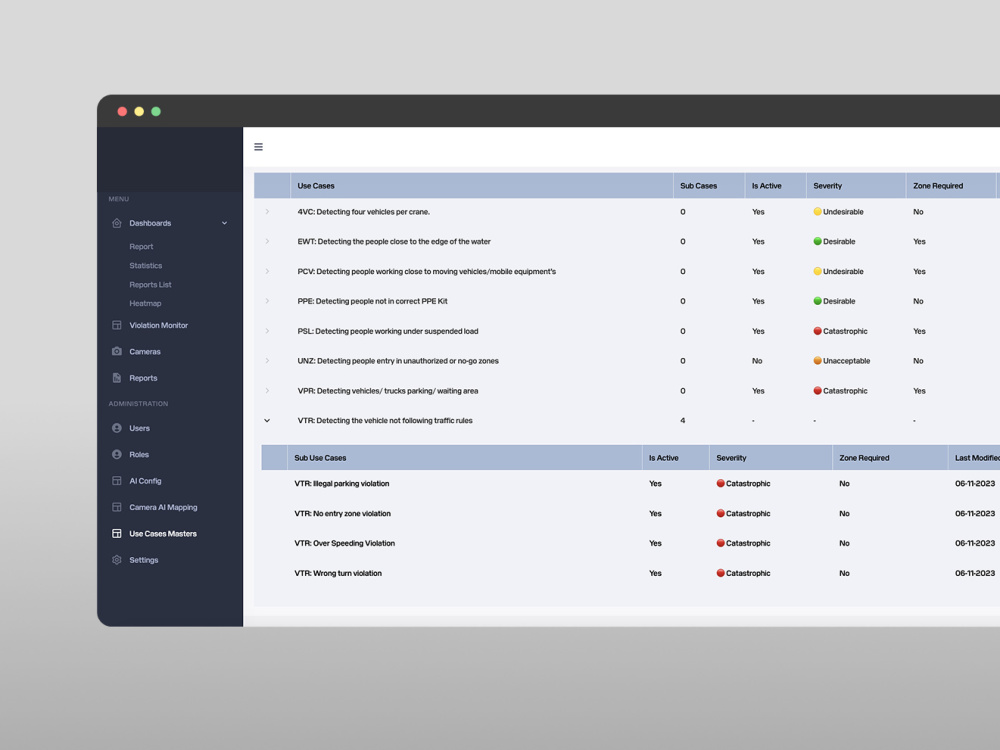Image resolution: width=1000 pixels, height=750 pixels.
Task: Expand the UNZ use case row
Action: coord(267,360)
